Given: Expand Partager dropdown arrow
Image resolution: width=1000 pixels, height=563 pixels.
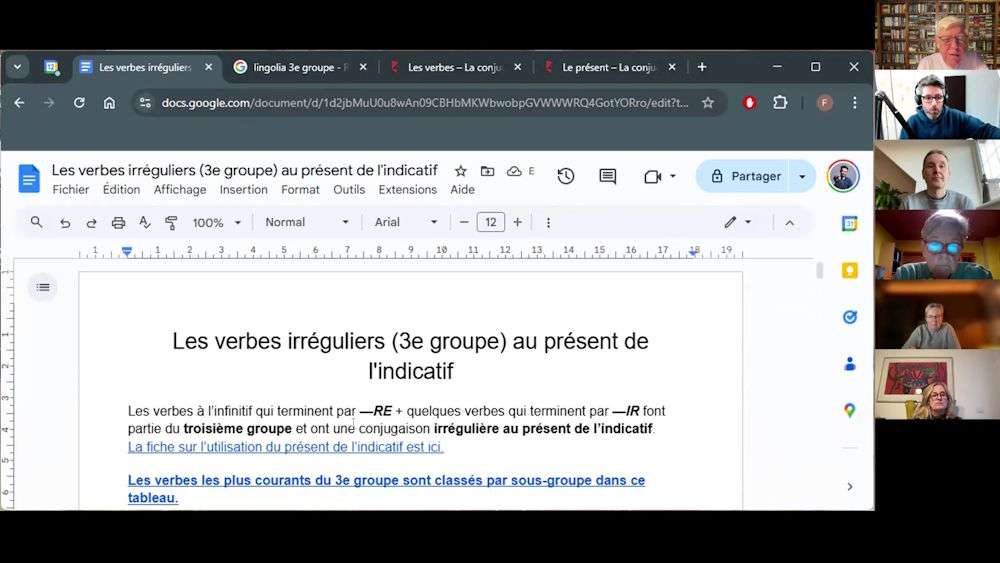Looking at the screenshot, I should pyautogui.click(x=802, y=177).
